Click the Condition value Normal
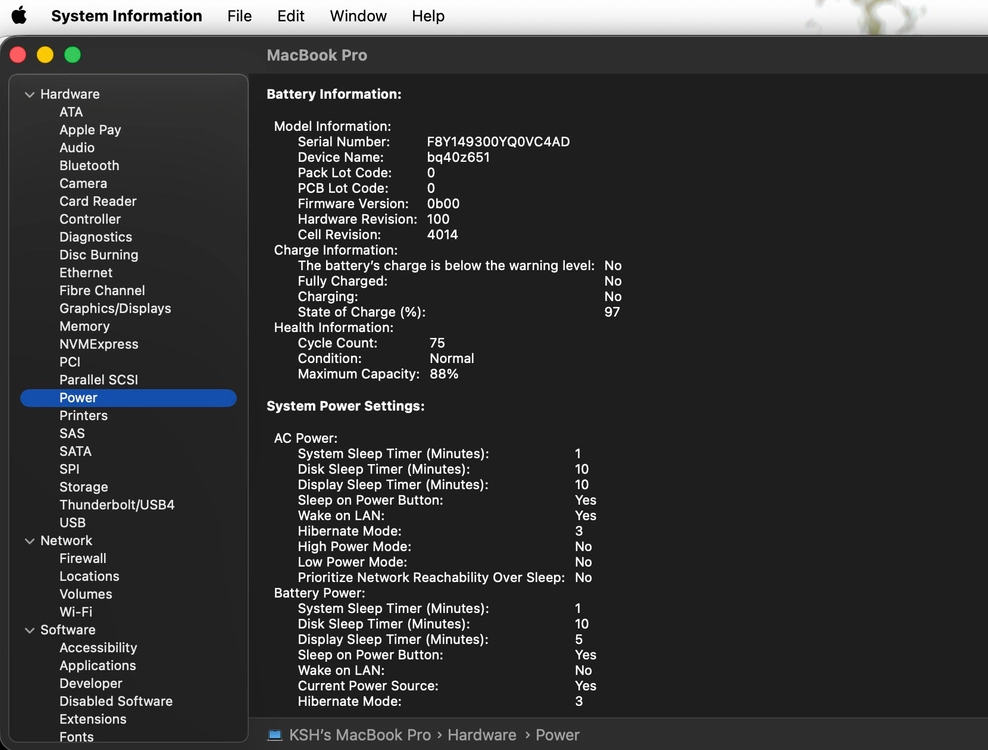Screen dimensions: 988x750 452,359
